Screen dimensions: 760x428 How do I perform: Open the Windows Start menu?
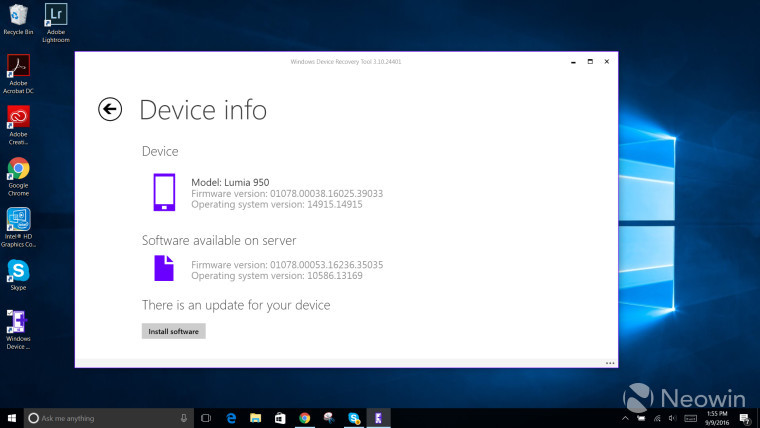click(x=12, y=418)
